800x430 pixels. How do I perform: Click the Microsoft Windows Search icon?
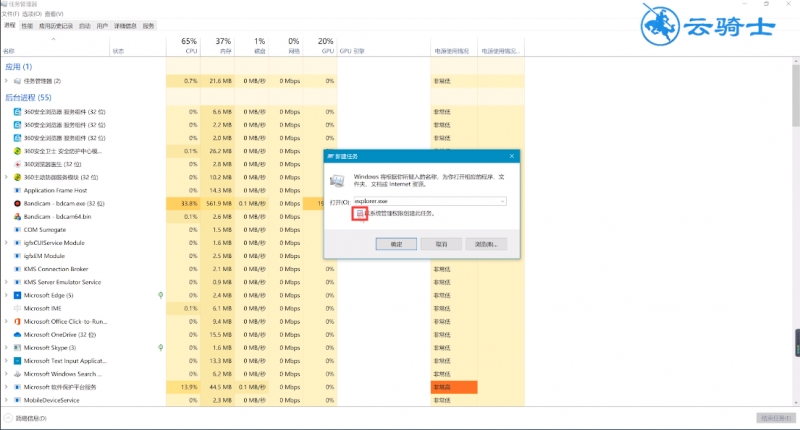(x=17, y=374)
